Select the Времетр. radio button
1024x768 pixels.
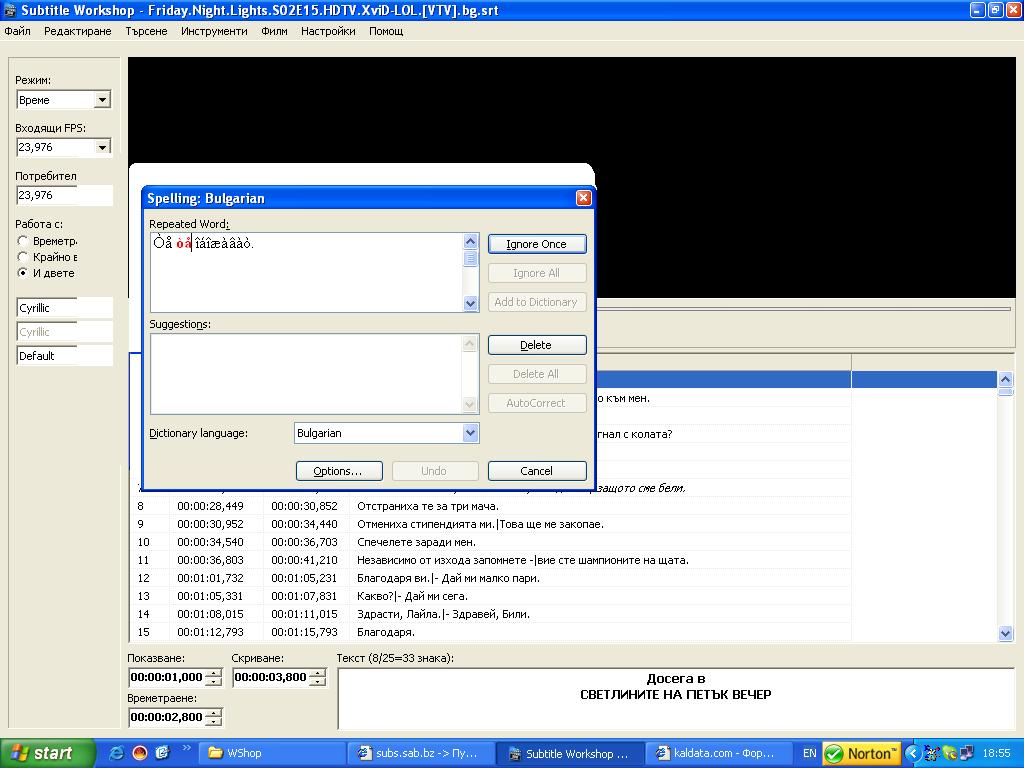(x=23, y=241)
